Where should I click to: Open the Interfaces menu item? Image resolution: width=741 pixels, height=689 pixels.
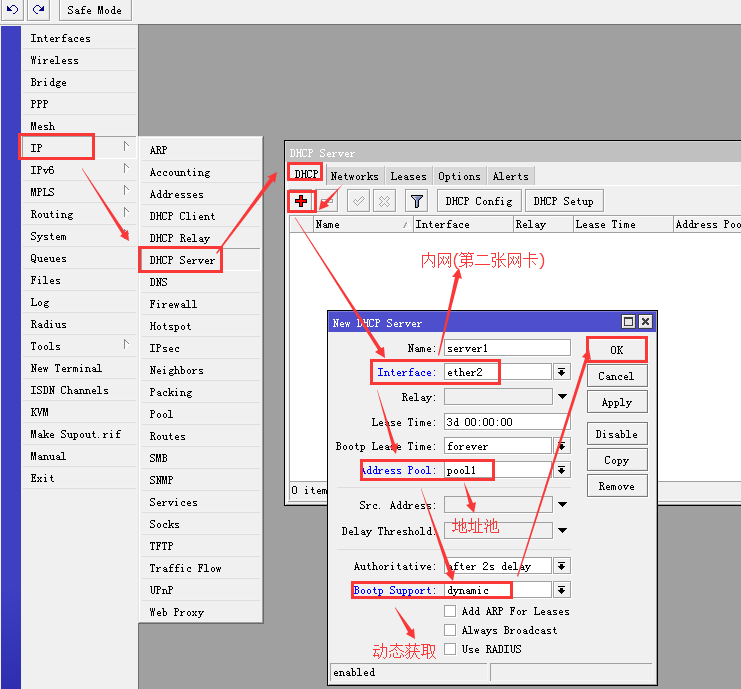click(x=79, y=38)
